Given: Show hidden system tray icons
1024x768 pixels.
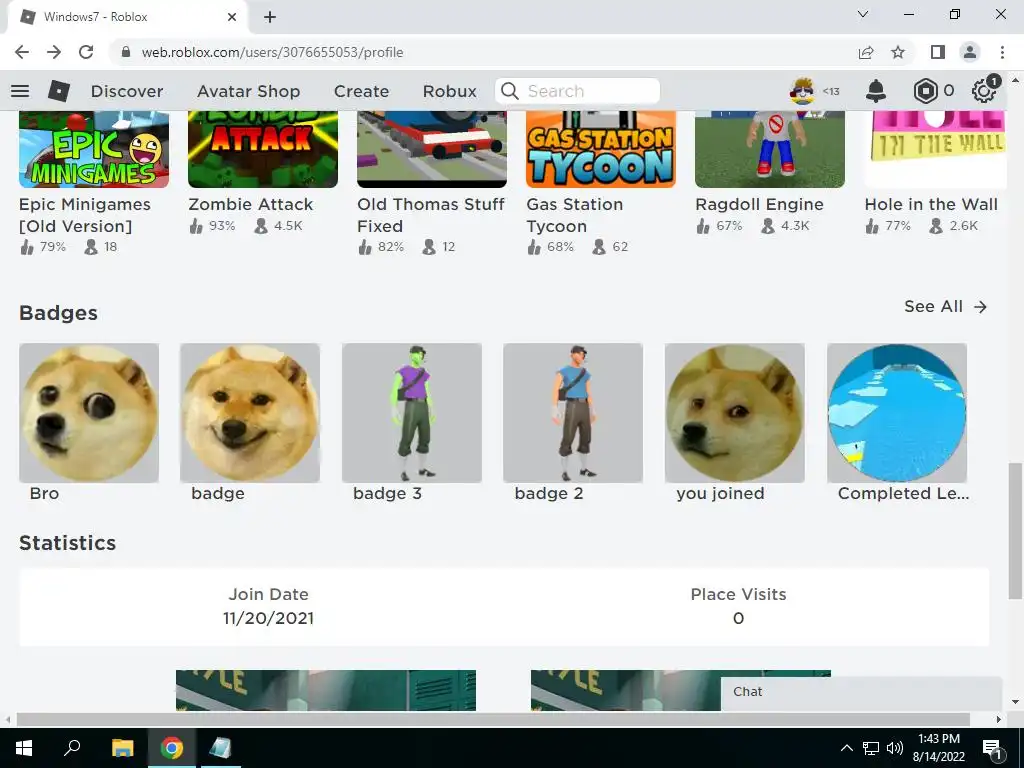Looking at the screenshot, I should click(x=846, y=748).
